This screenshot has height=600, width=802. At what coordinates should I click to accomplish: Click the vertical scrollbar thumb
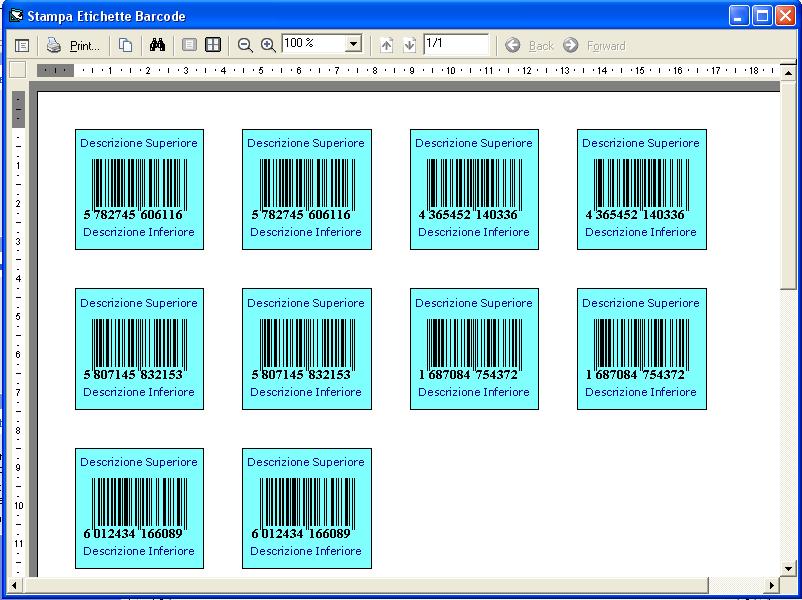pyautogui.click(x=788, y=185)
